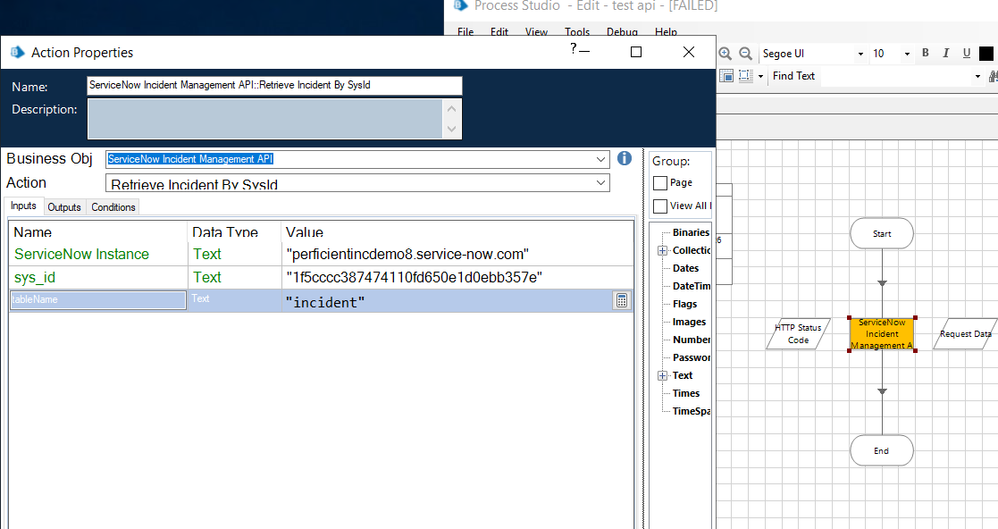Expand the Text tree node
Viewport: 998px width, 529px height.
point(663,376)
